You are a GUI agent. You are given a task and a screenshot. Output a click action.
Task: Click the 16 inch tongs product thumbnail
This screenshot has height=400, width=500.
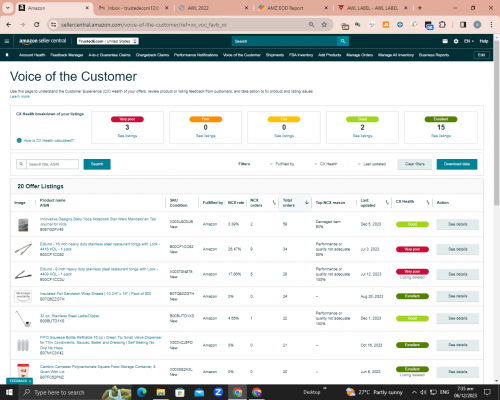click(x=23, y=249)
